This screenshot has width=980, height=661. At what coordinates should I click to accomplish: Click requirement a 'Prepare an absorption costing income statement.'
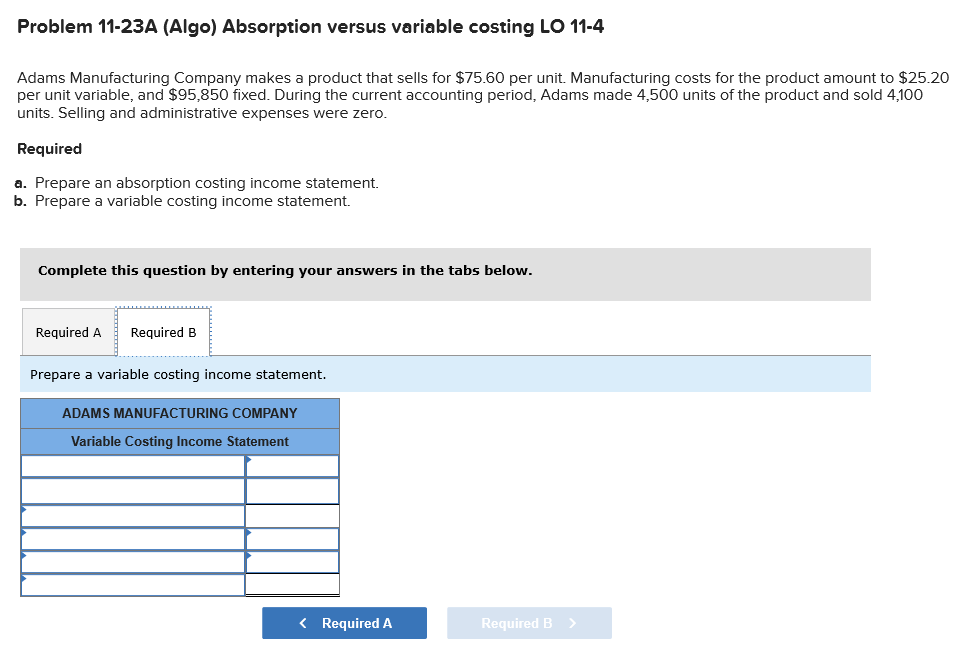pyautogui.click(x=207, y=183)
